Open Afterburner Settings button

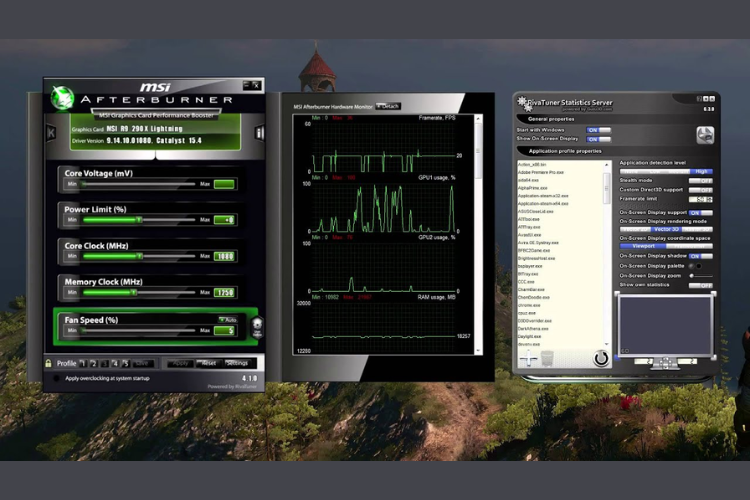(237, 364)
